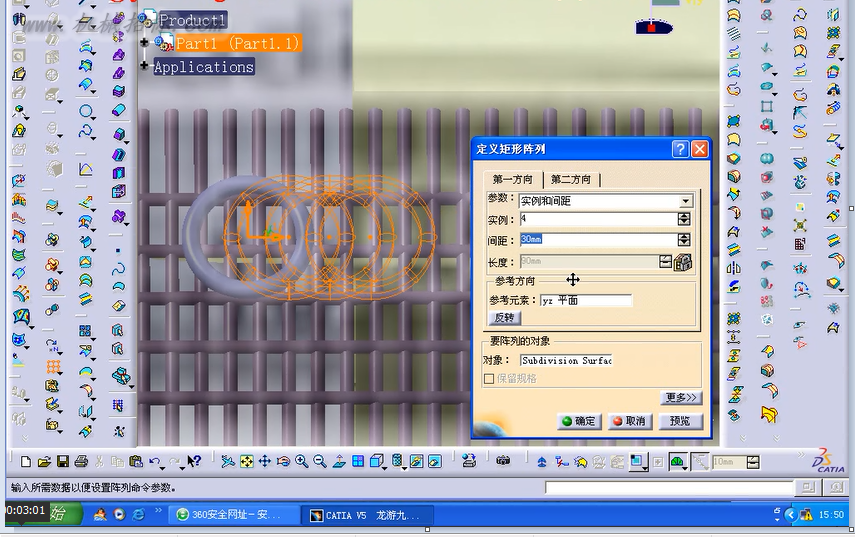Viewport: 855px width, 537px height.
Task: Click the 取消 cancel button
Action: pos(629,421)
